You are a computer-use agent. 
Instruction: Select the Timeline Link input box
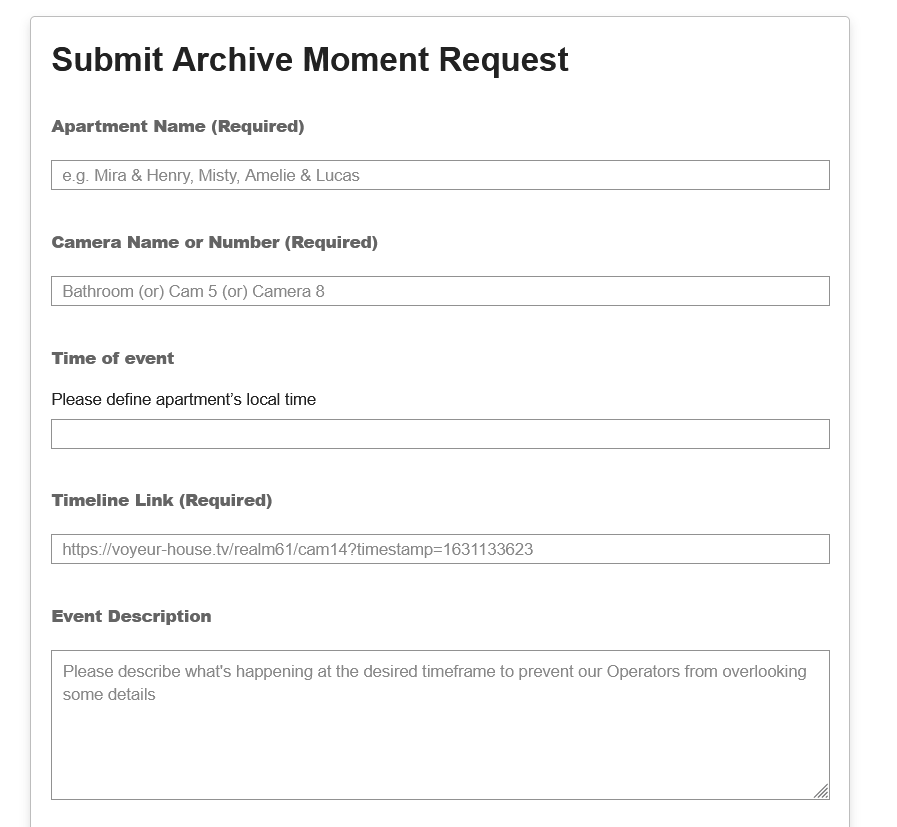680,549
